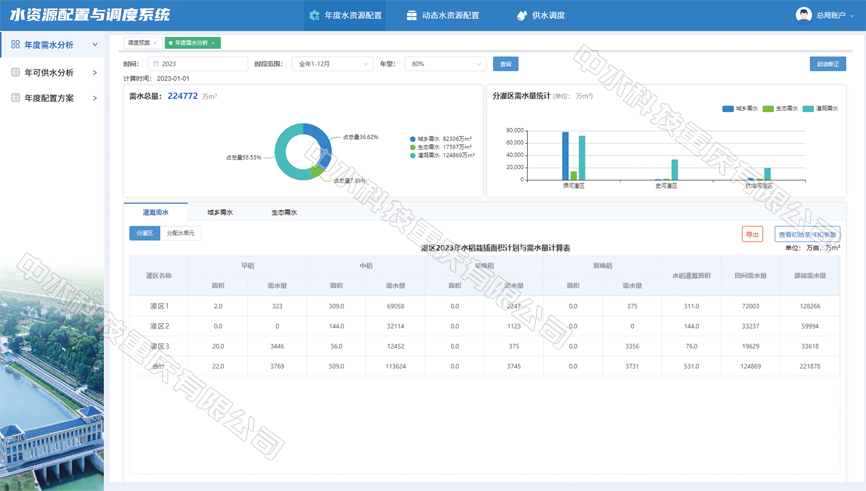This screenshot has width=866, height=491.
Task: Click the water-drop icon beside 供水调度
Action: click(522, 15)
